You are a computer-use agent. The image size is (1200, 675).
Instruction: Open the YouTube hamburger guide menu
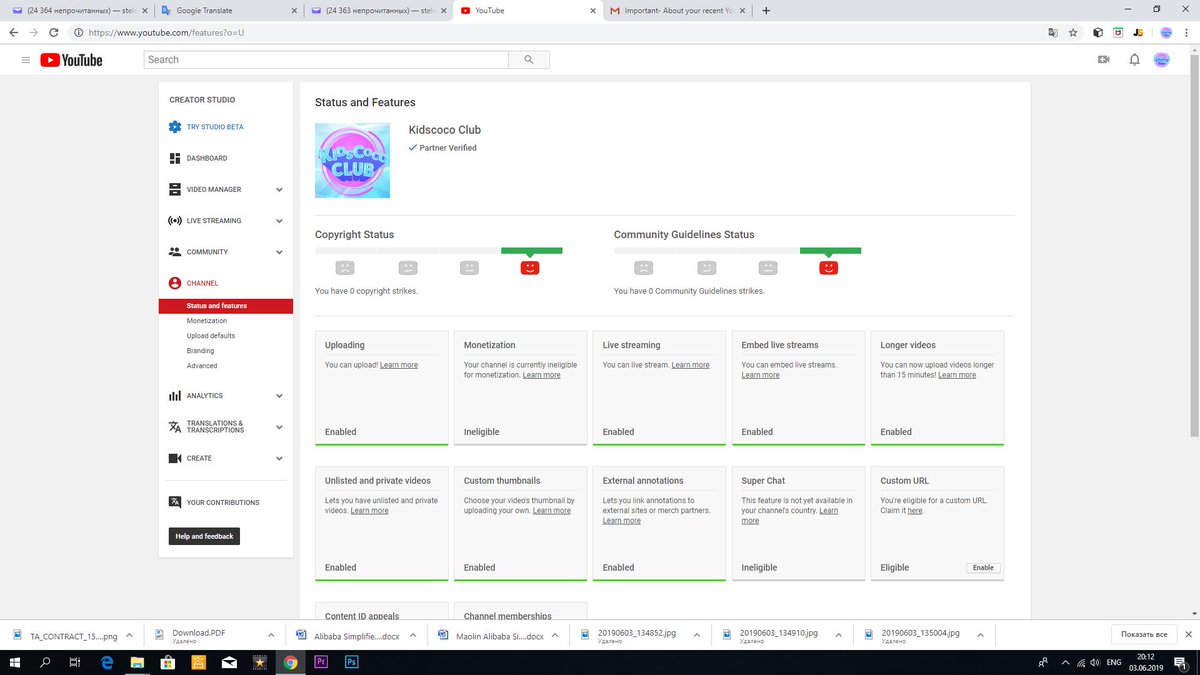click(x=26, y=60)
